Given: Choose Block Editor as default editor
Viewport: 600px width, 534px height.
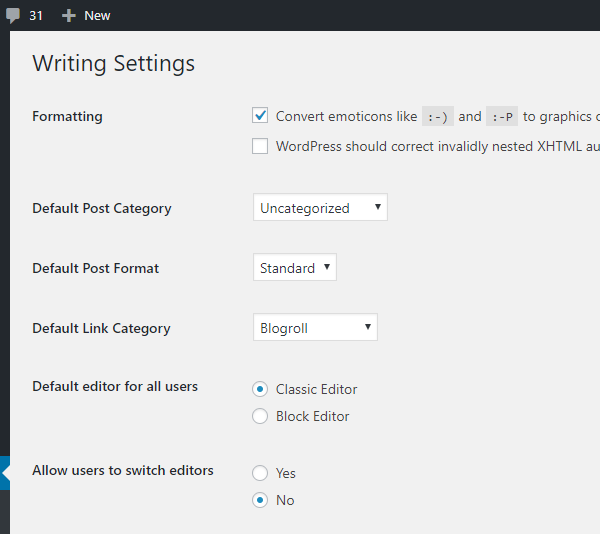Looking at the screenshot, I should [260, 416].
